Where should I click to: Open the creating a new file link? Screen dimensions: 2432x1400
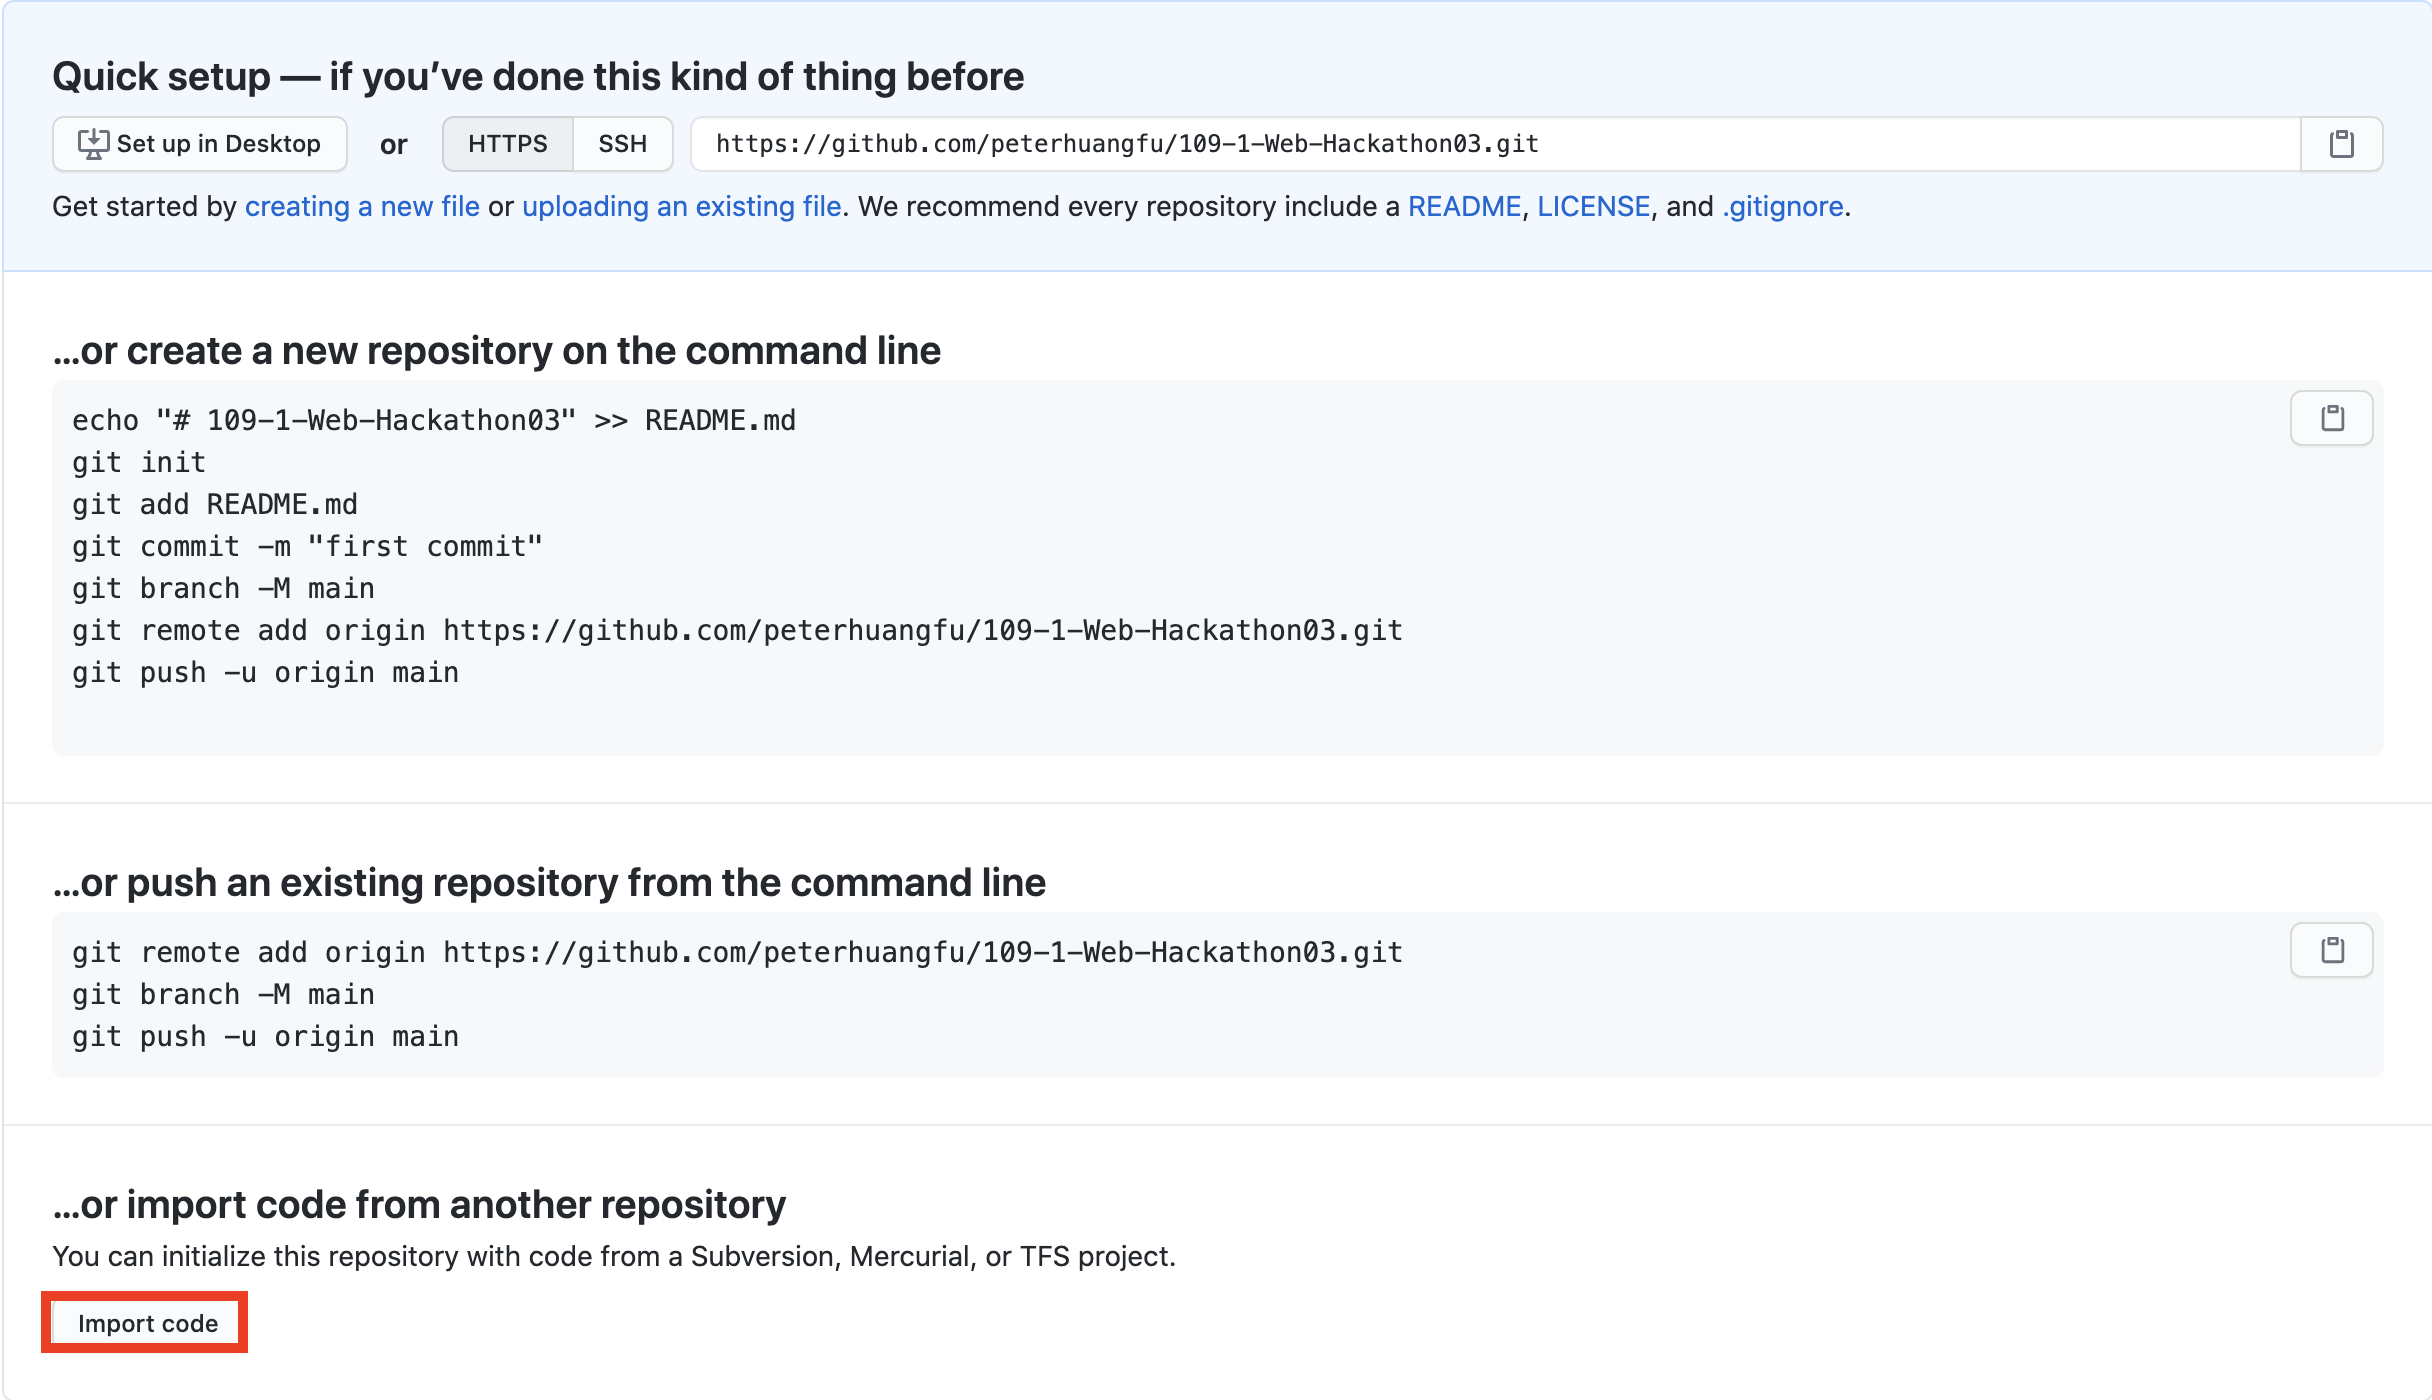pos(362,206)
